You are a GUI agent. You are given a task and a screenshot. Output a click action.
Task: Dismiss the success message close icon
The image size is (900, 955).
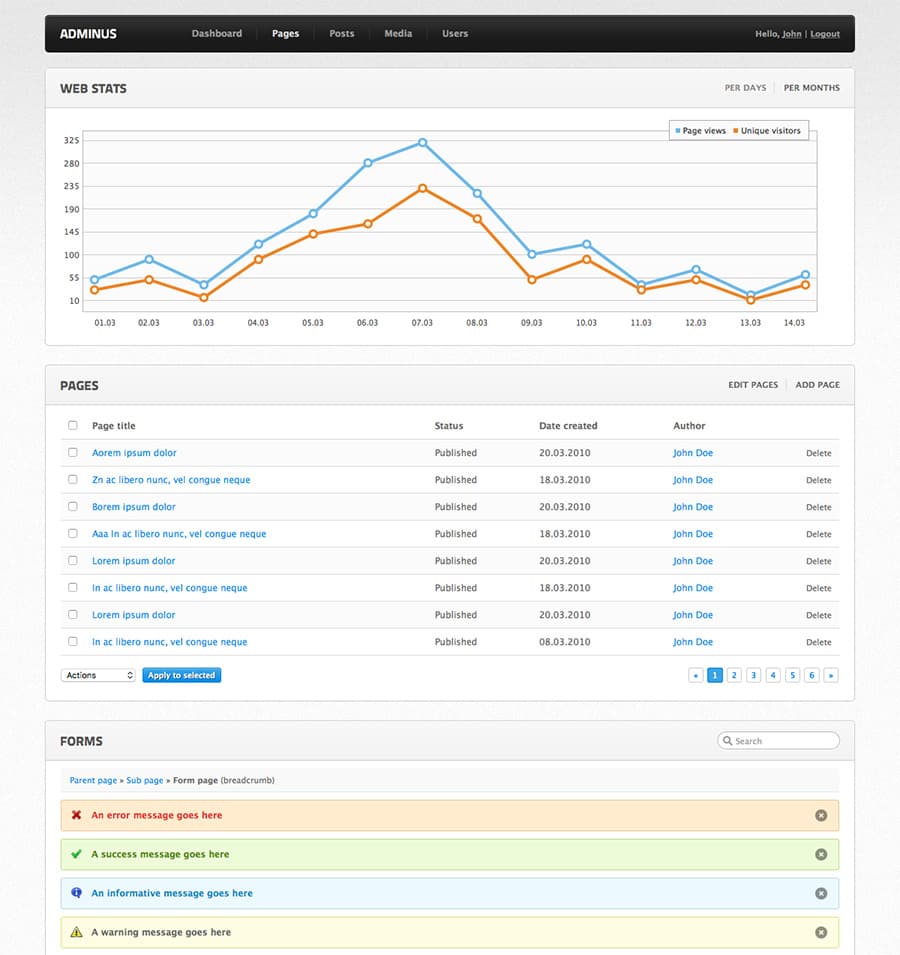pyautogui.click(x=821, y=854)
